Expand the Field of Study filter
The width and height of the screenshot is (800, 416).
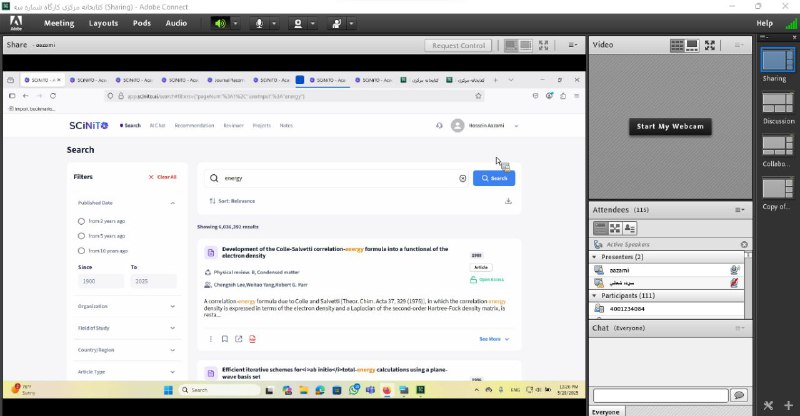pyautogui.click(x=172, y=328)
